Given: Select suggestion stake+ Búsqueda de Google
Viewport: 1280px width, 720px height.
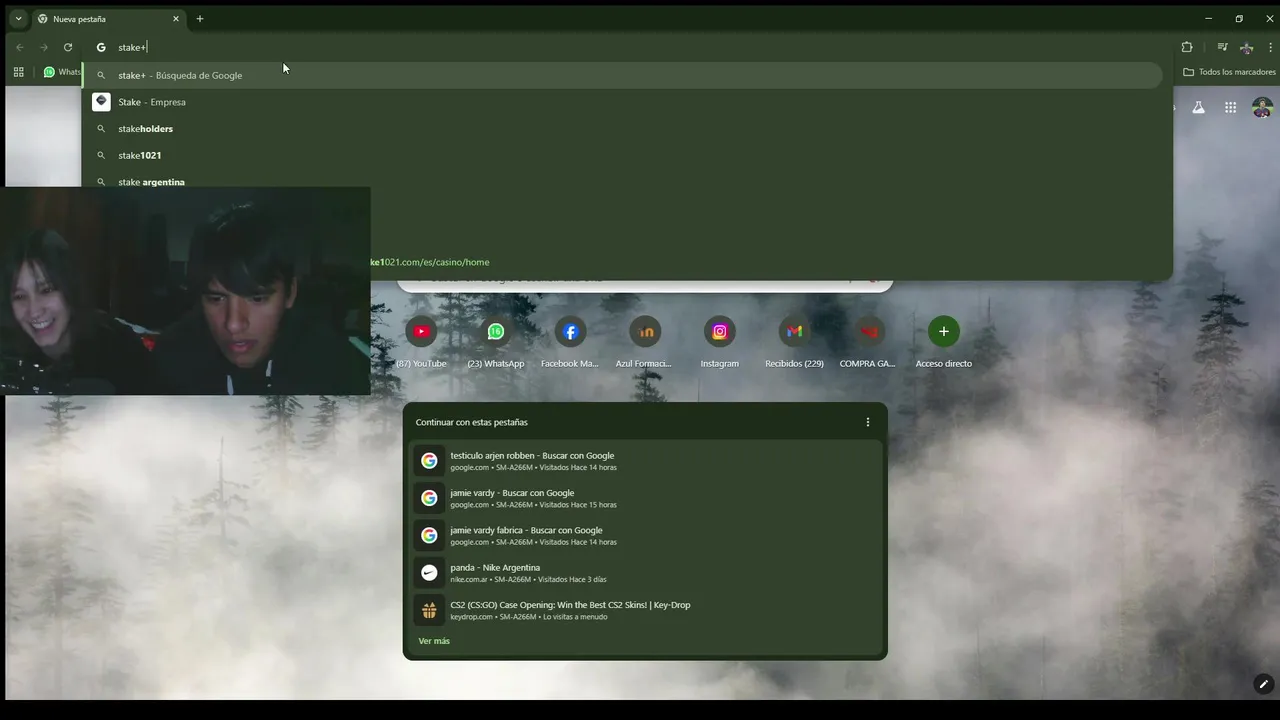Looking at the screenshot, I should pyautogui.click(x=622, y=75).
